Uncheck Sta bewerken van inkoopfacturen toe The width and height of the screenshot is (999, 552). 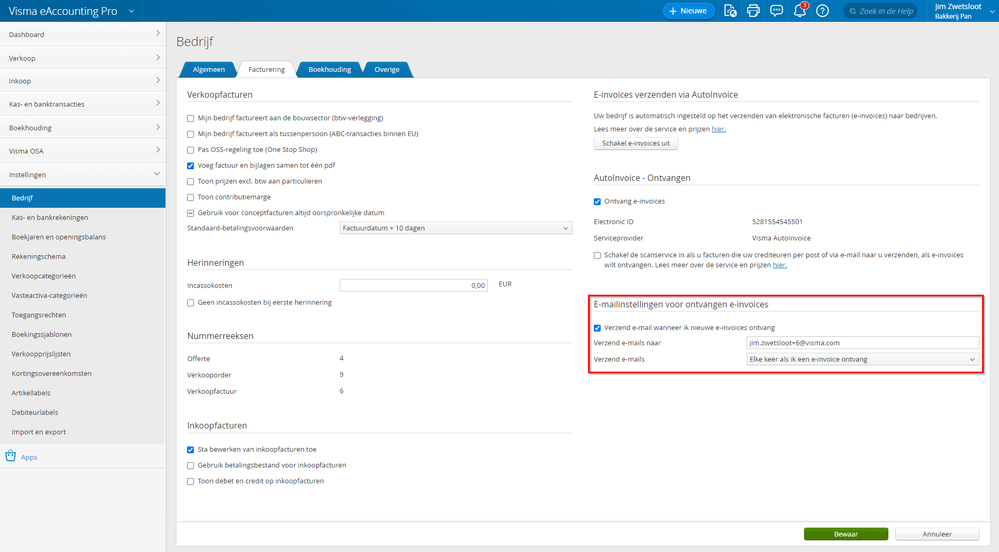click(190, 450)
